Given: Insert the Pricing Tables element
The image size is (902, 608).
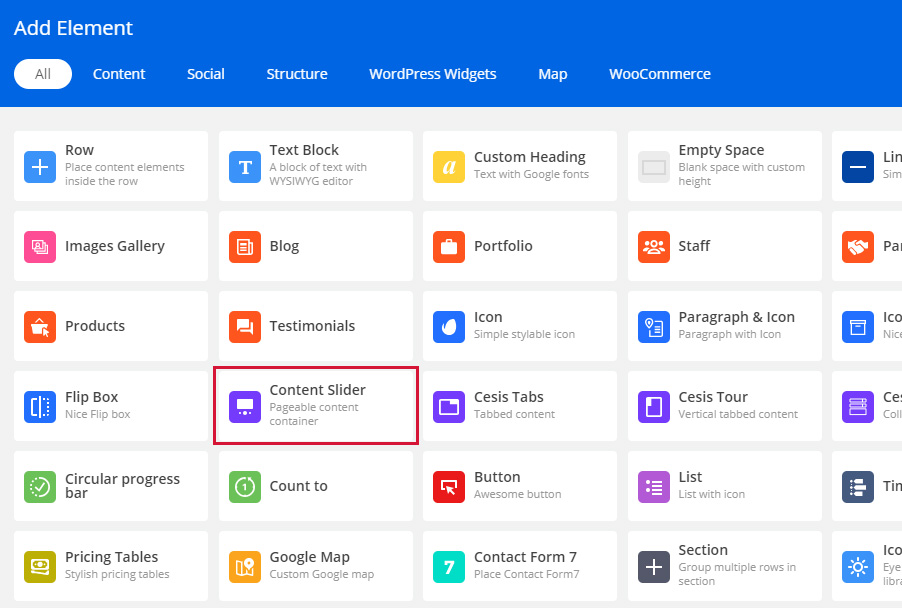Looking at the screenshot, I should pyautogui.click(x=111, y=565).
